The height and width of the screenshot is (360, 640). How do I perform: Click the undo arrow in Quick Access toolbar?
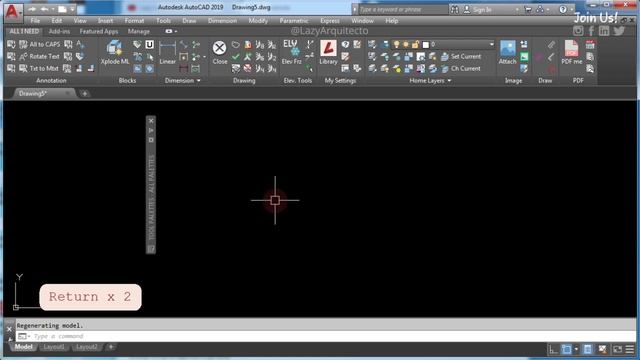(44, 9)
